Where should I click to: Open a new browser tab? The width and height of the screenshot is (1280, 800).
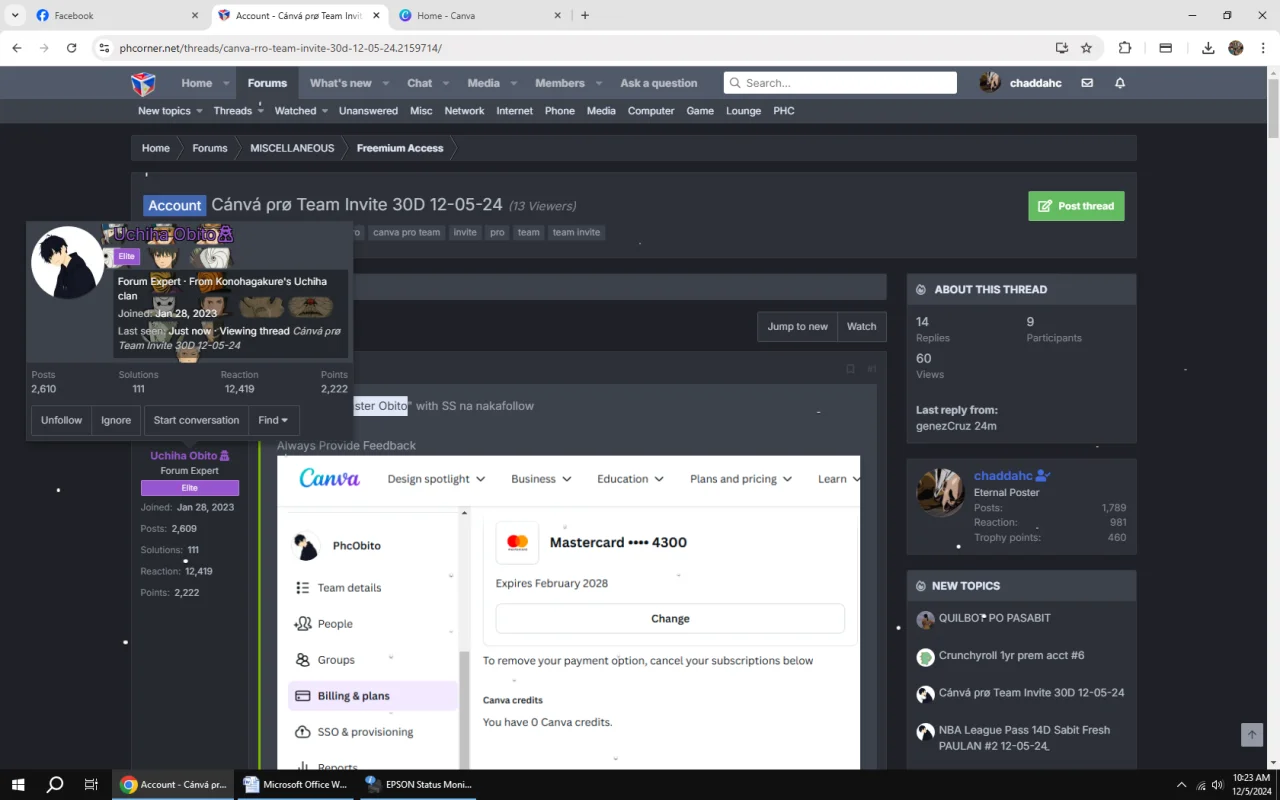(x=585, y=15)
